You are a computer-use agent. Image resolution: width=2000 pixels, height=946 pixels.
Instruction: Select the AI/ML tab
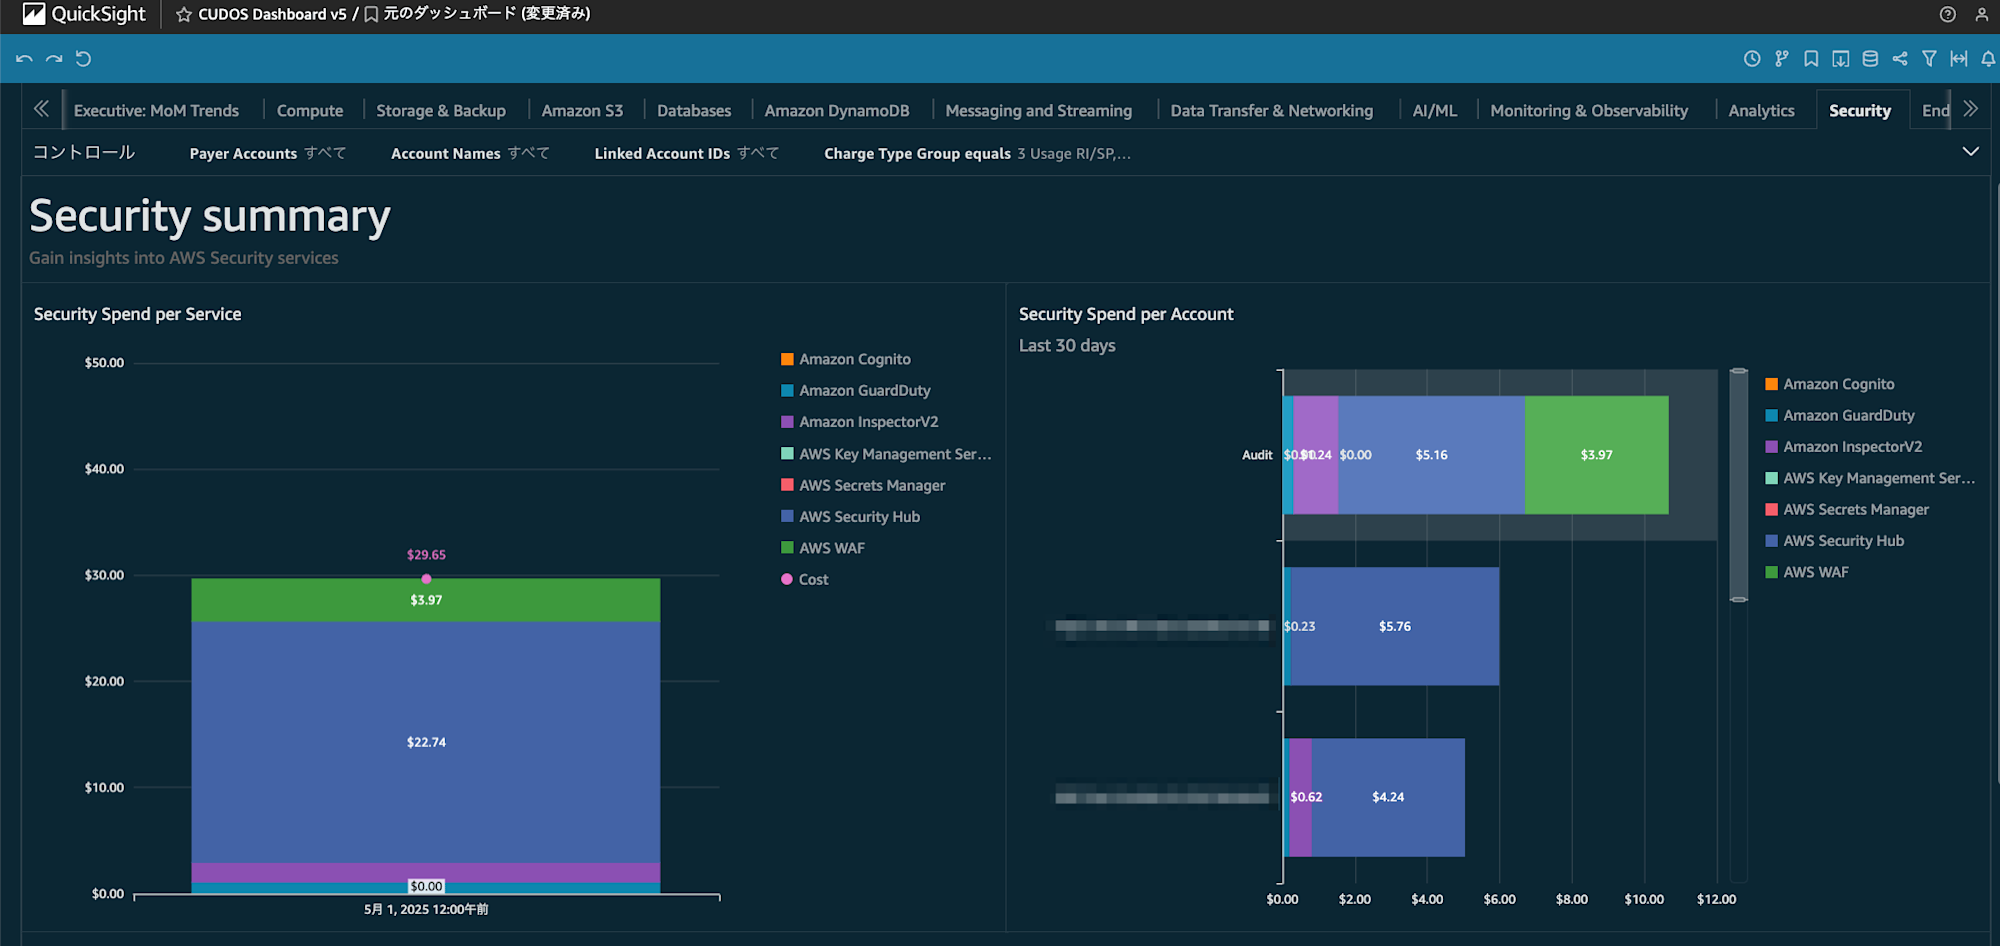pos(1435,110)
